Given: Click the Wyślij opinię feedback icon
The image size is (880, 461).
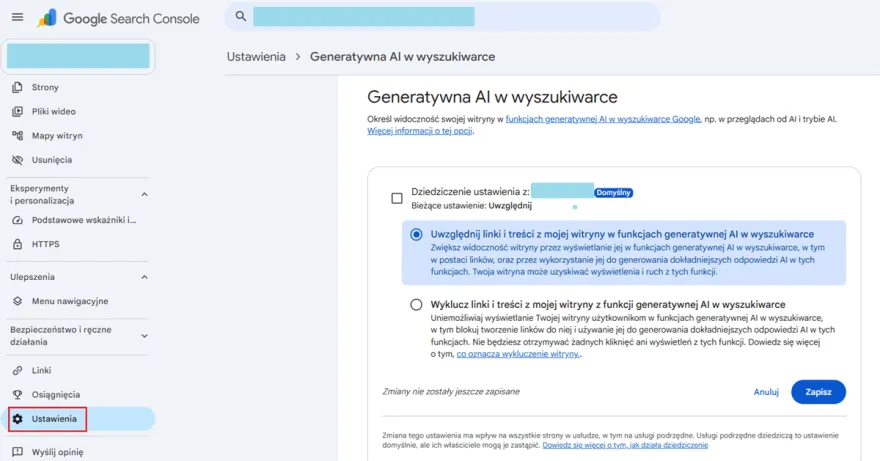Looking at the screenshot, I should pos(17,451).
